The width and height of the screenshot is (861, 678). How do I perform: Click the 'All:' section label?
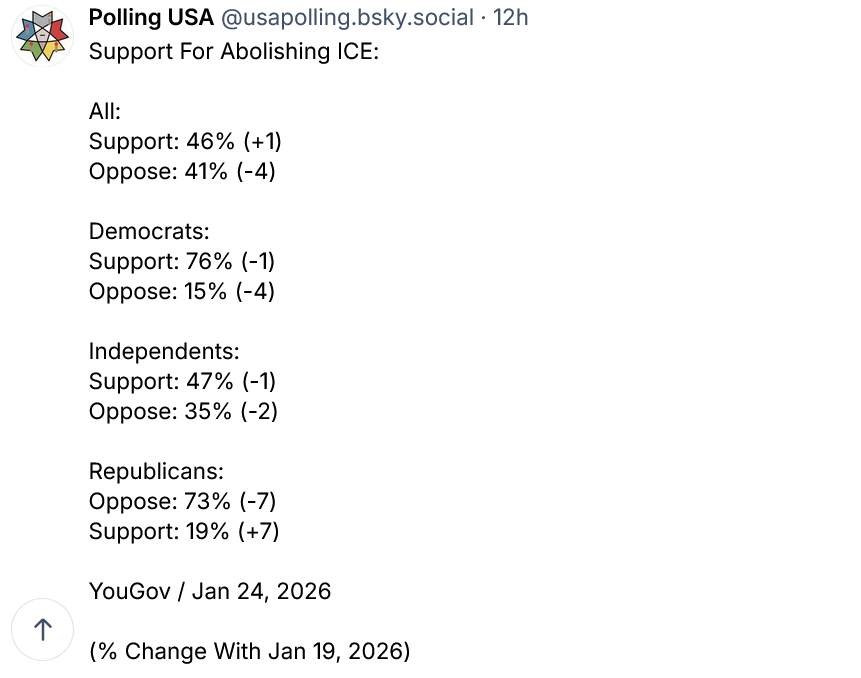(105, 111)
